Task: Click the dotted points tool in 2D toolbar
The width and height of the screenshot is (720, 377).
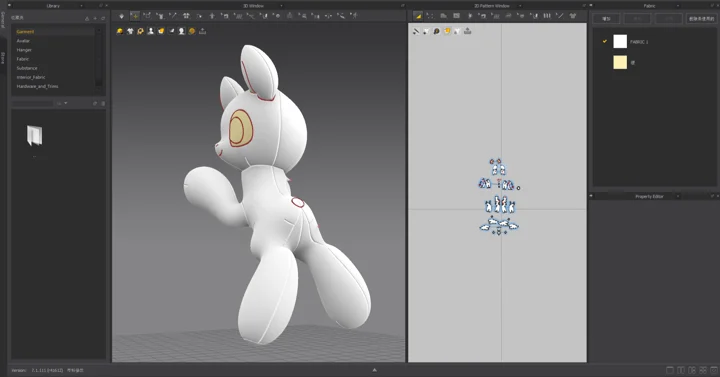Action: 430,16
